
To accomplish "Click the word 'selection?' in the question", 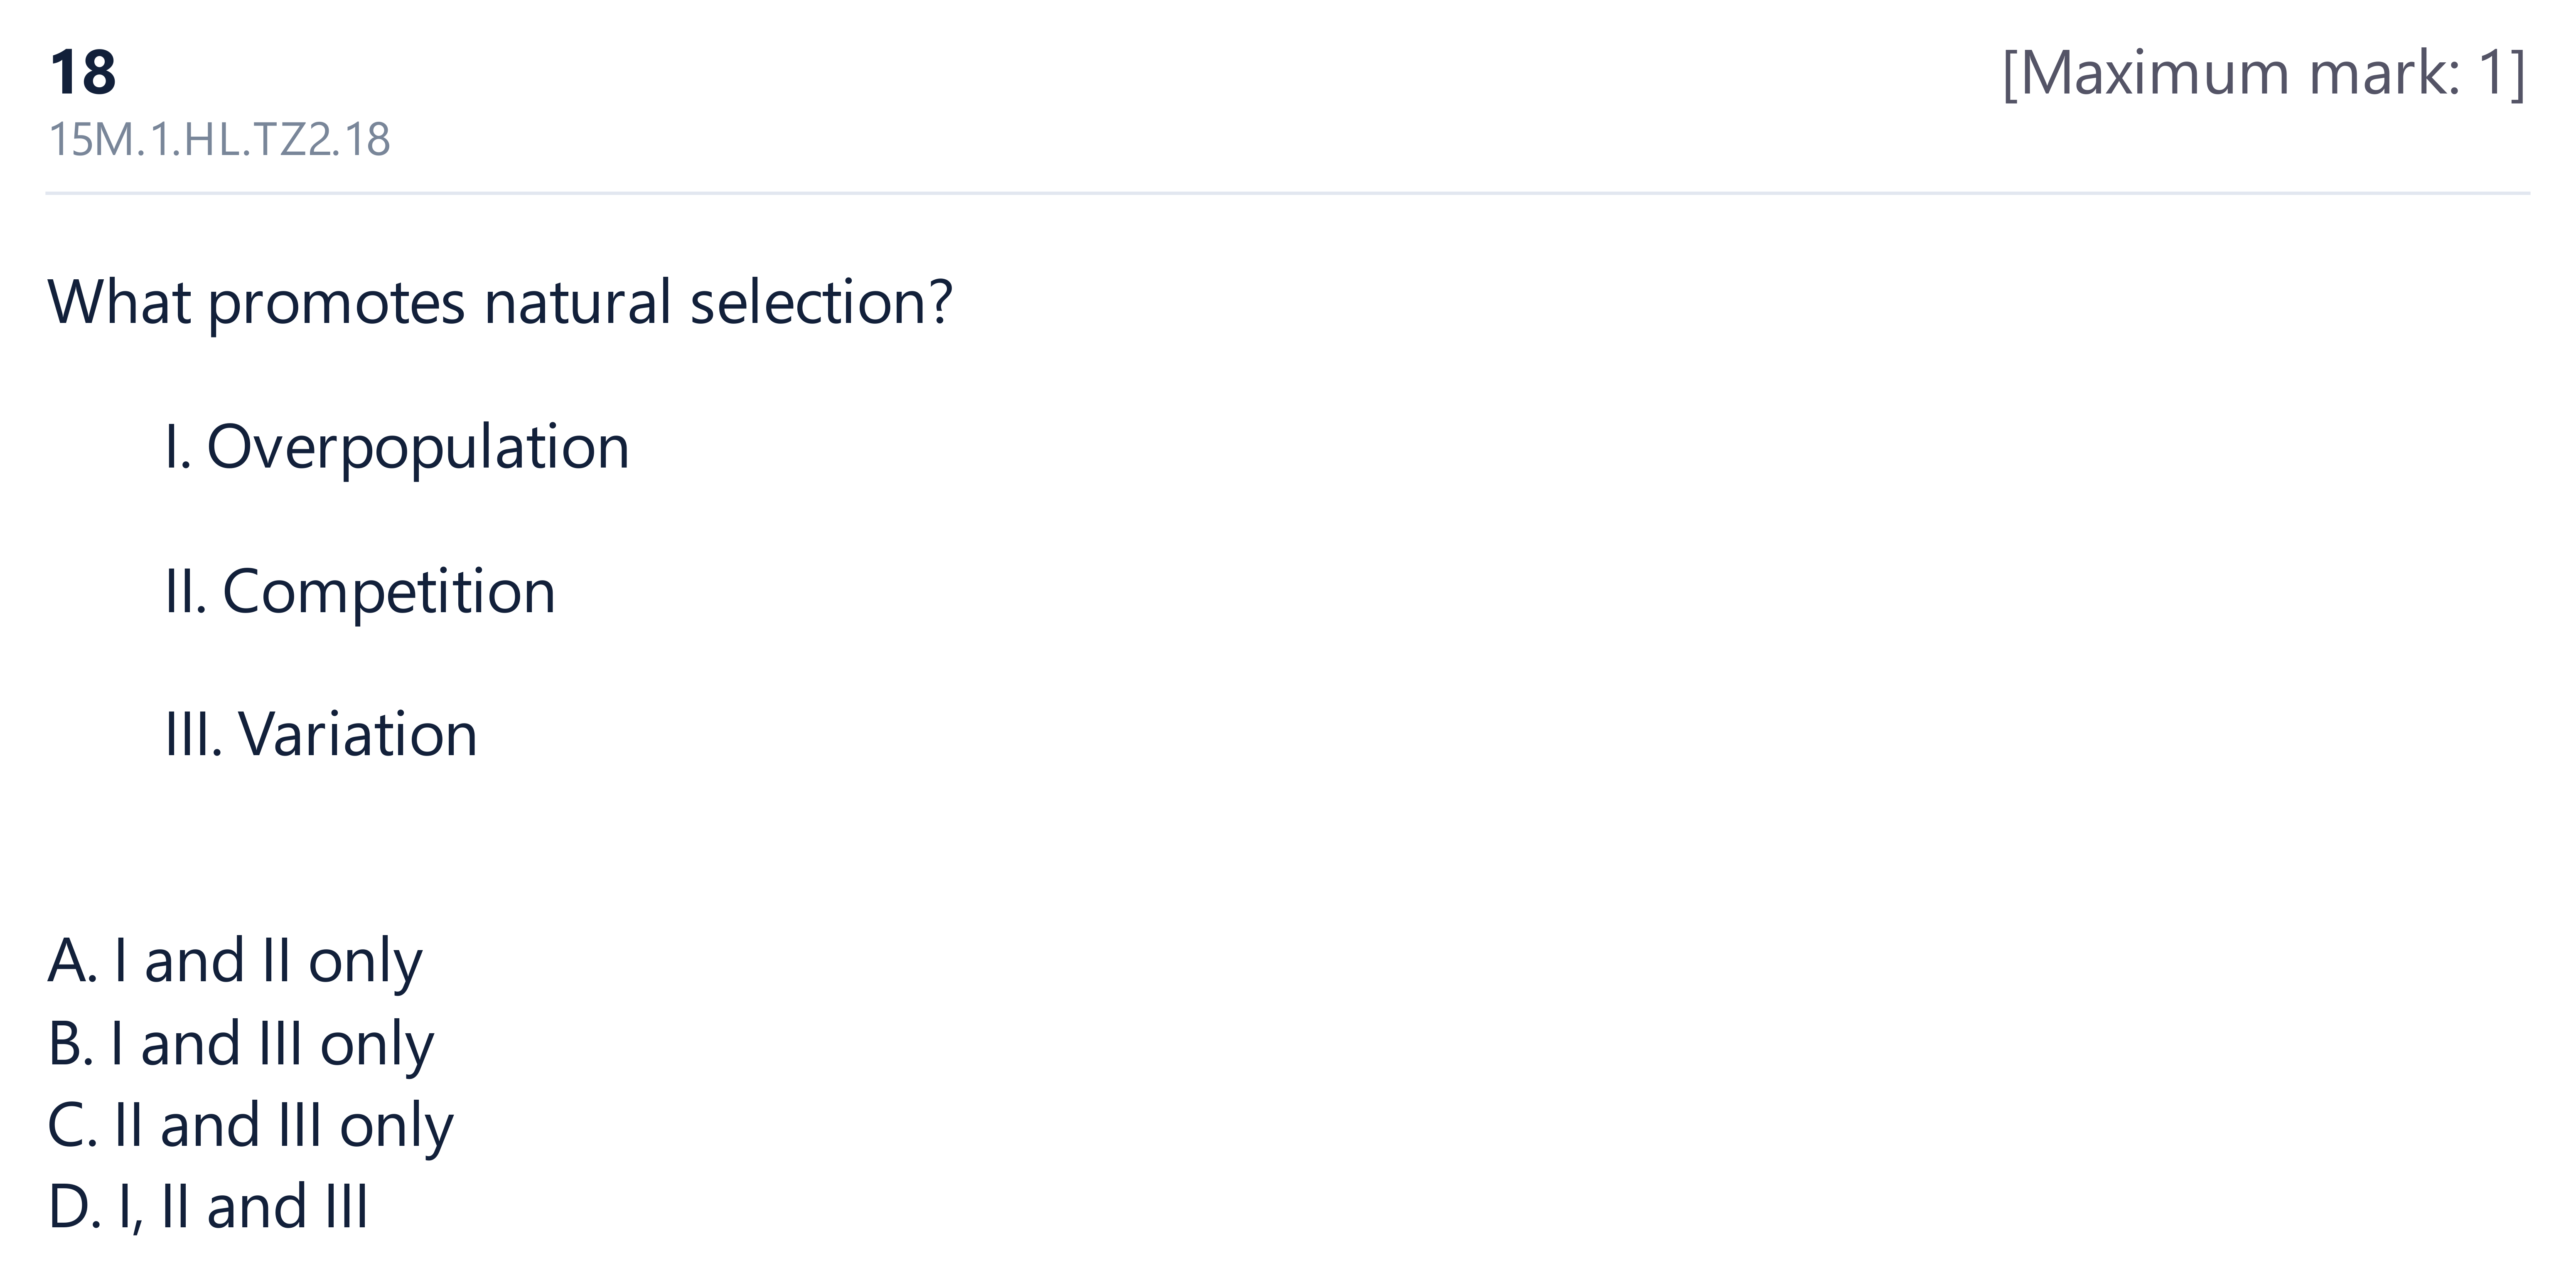I will (x=821, y=302).
